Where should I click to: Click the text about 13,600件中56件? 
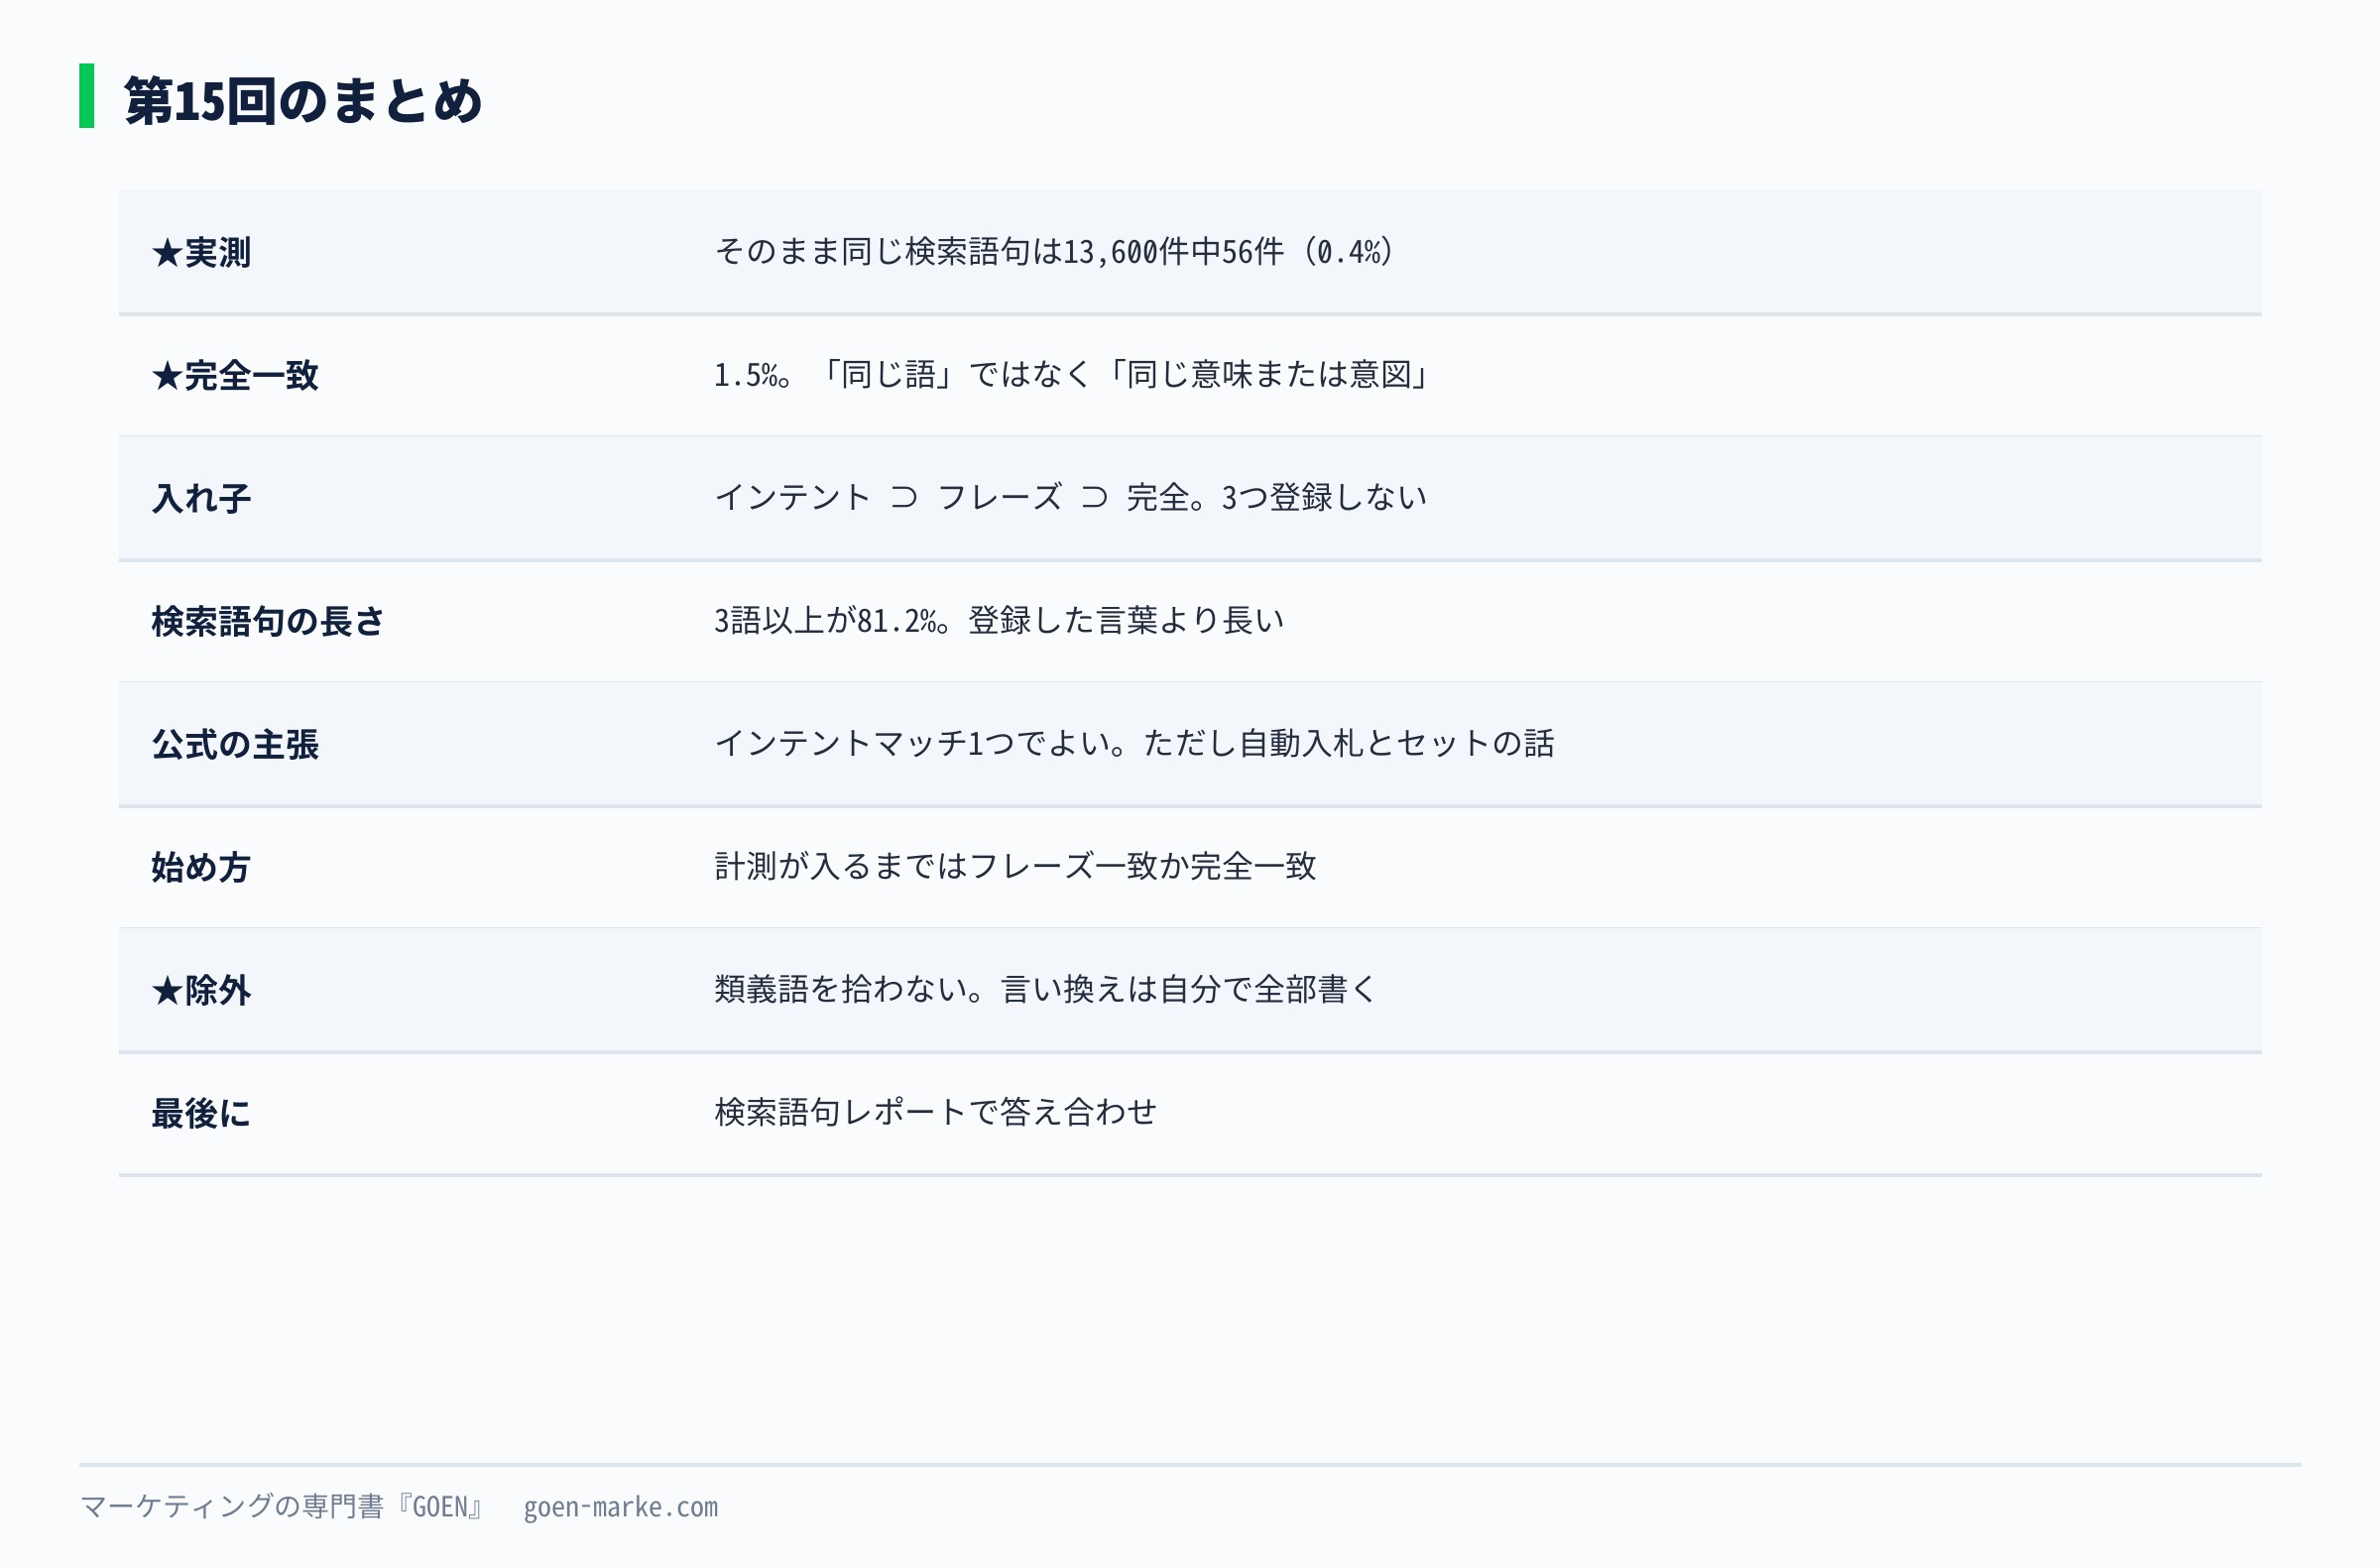(1056, 252)
